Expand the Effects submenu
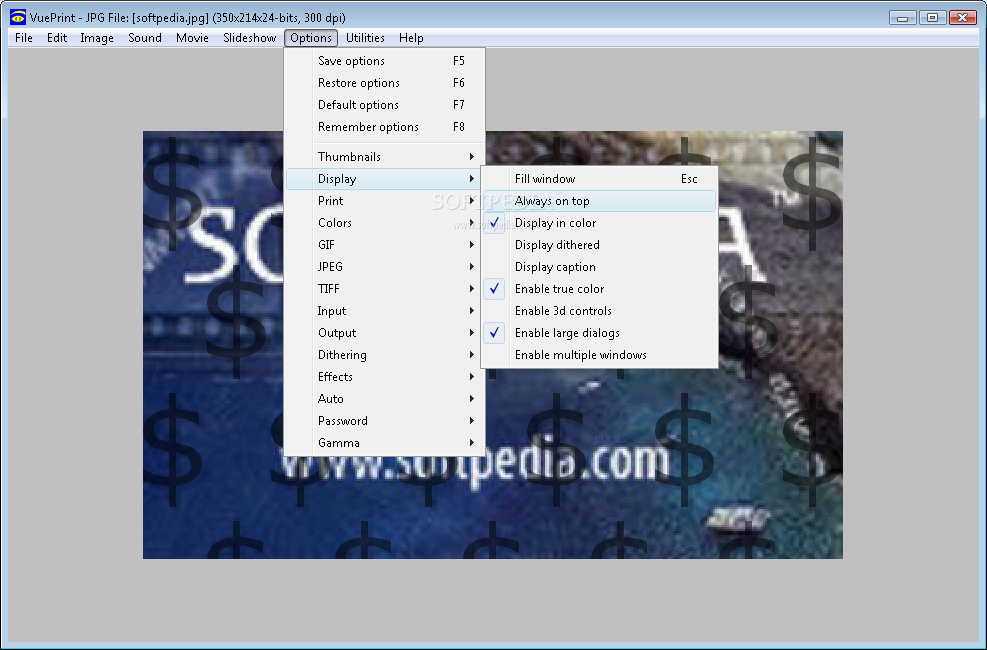This screenshot has height=650, width=987. click(385, 377)
